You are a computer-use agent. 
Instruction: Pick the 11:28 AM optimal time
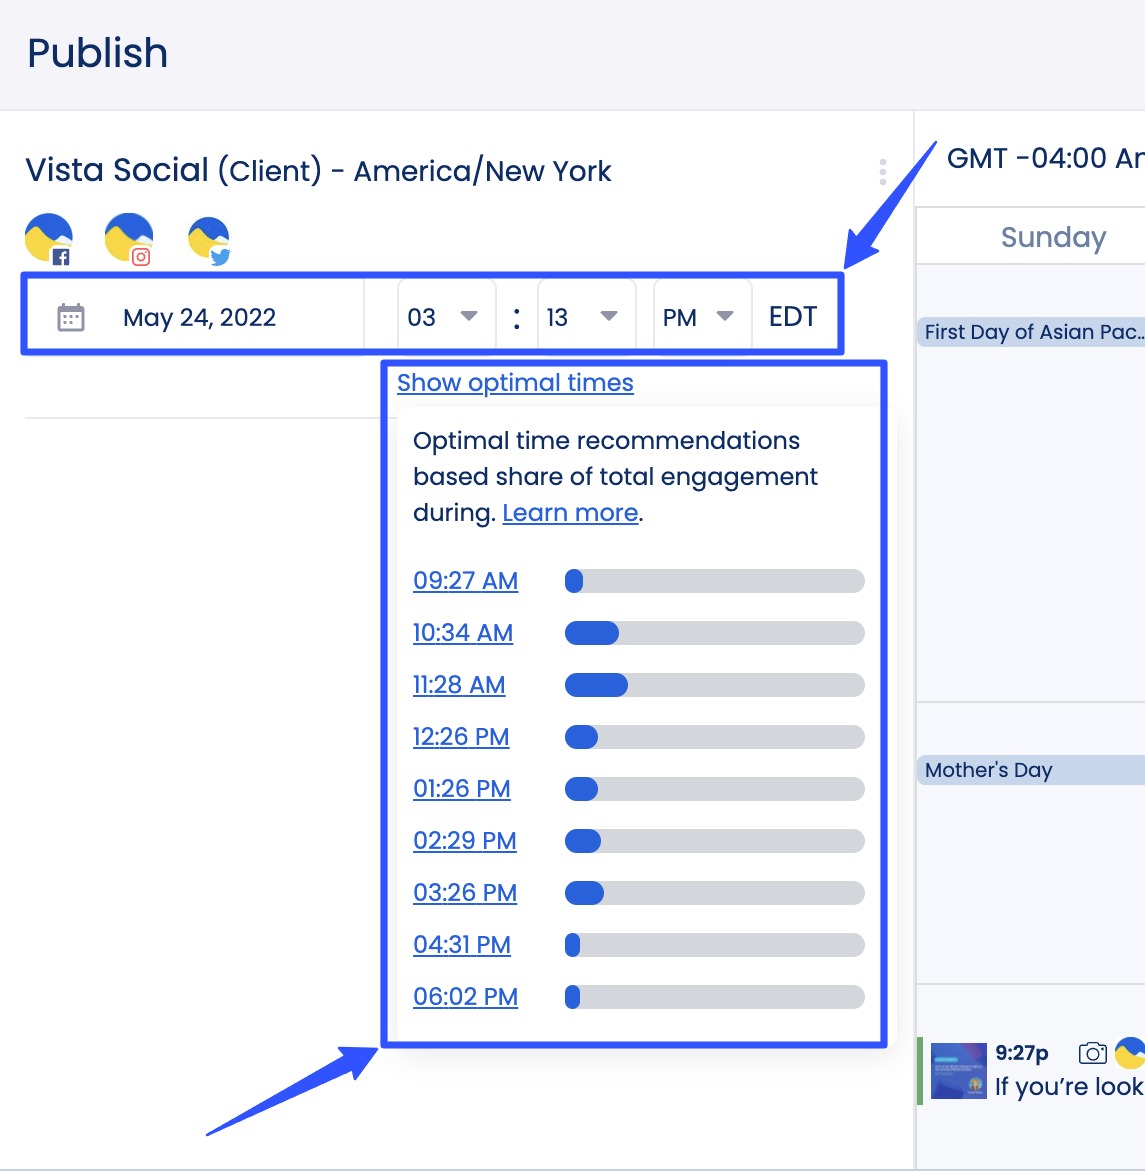tap(459, 685)
